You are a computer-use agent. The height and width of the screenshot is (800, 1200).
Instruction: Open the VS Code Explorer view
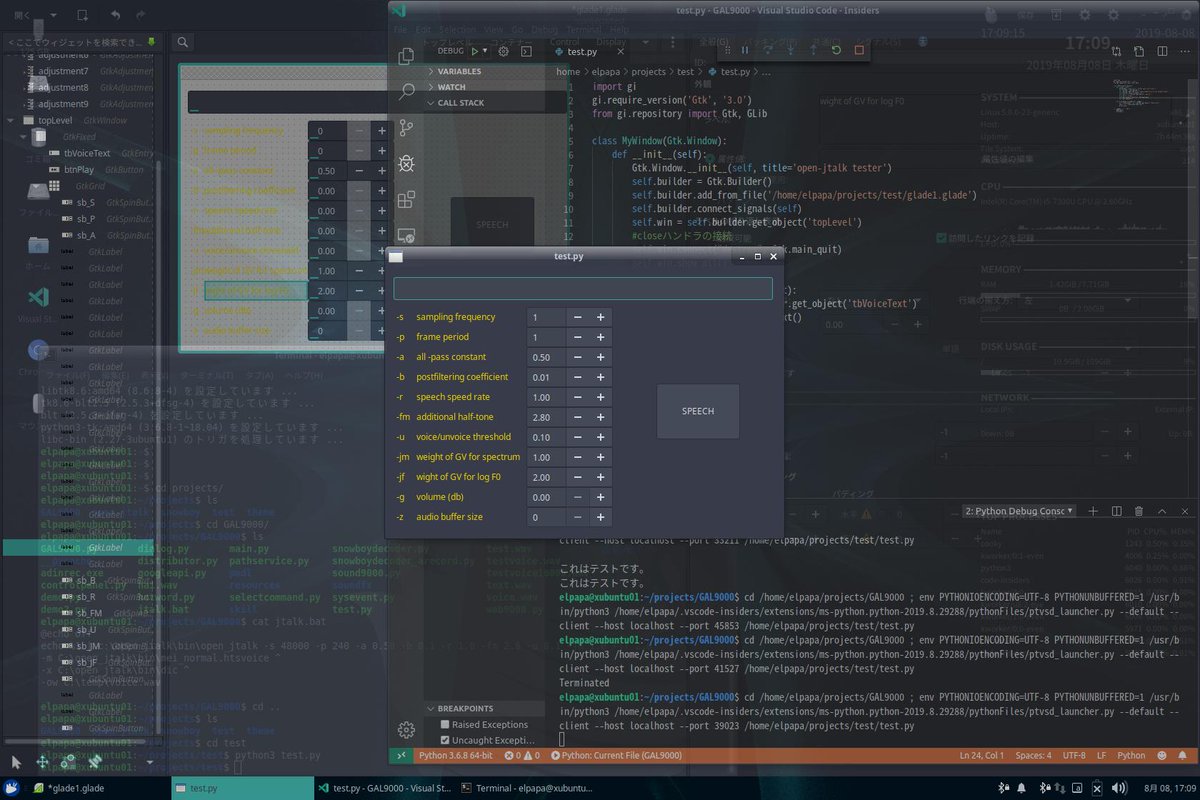click(x=406, y=56)
